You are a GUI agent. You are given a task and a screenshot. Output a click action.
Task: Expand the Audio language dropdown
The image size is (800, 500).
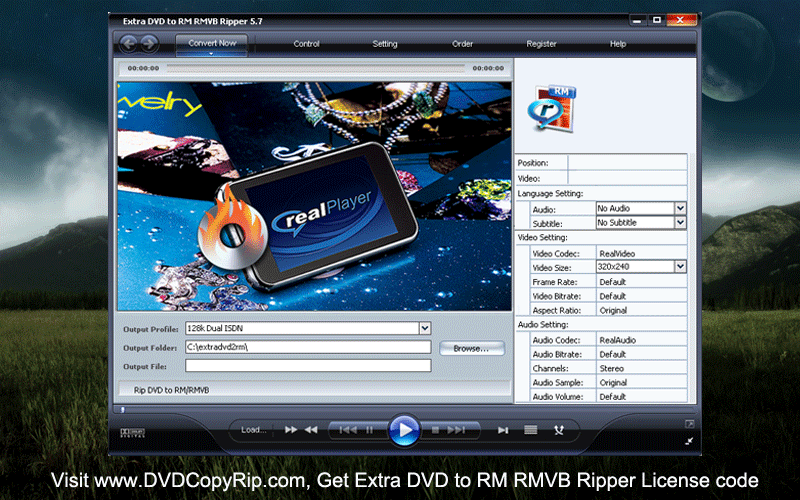[680, 208]
